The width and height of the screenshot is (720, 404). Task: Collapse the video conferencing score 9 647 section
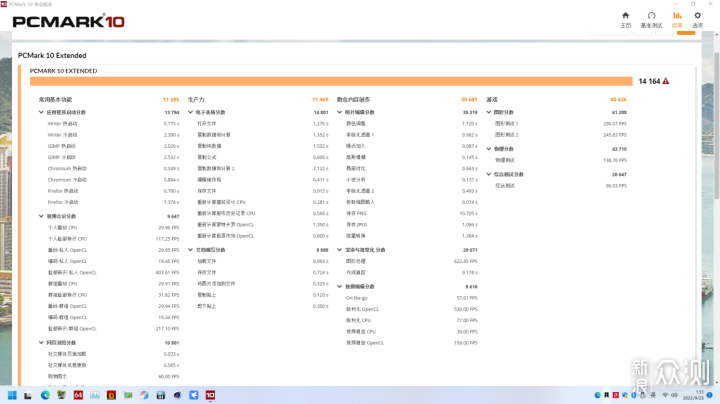point(41,216)
